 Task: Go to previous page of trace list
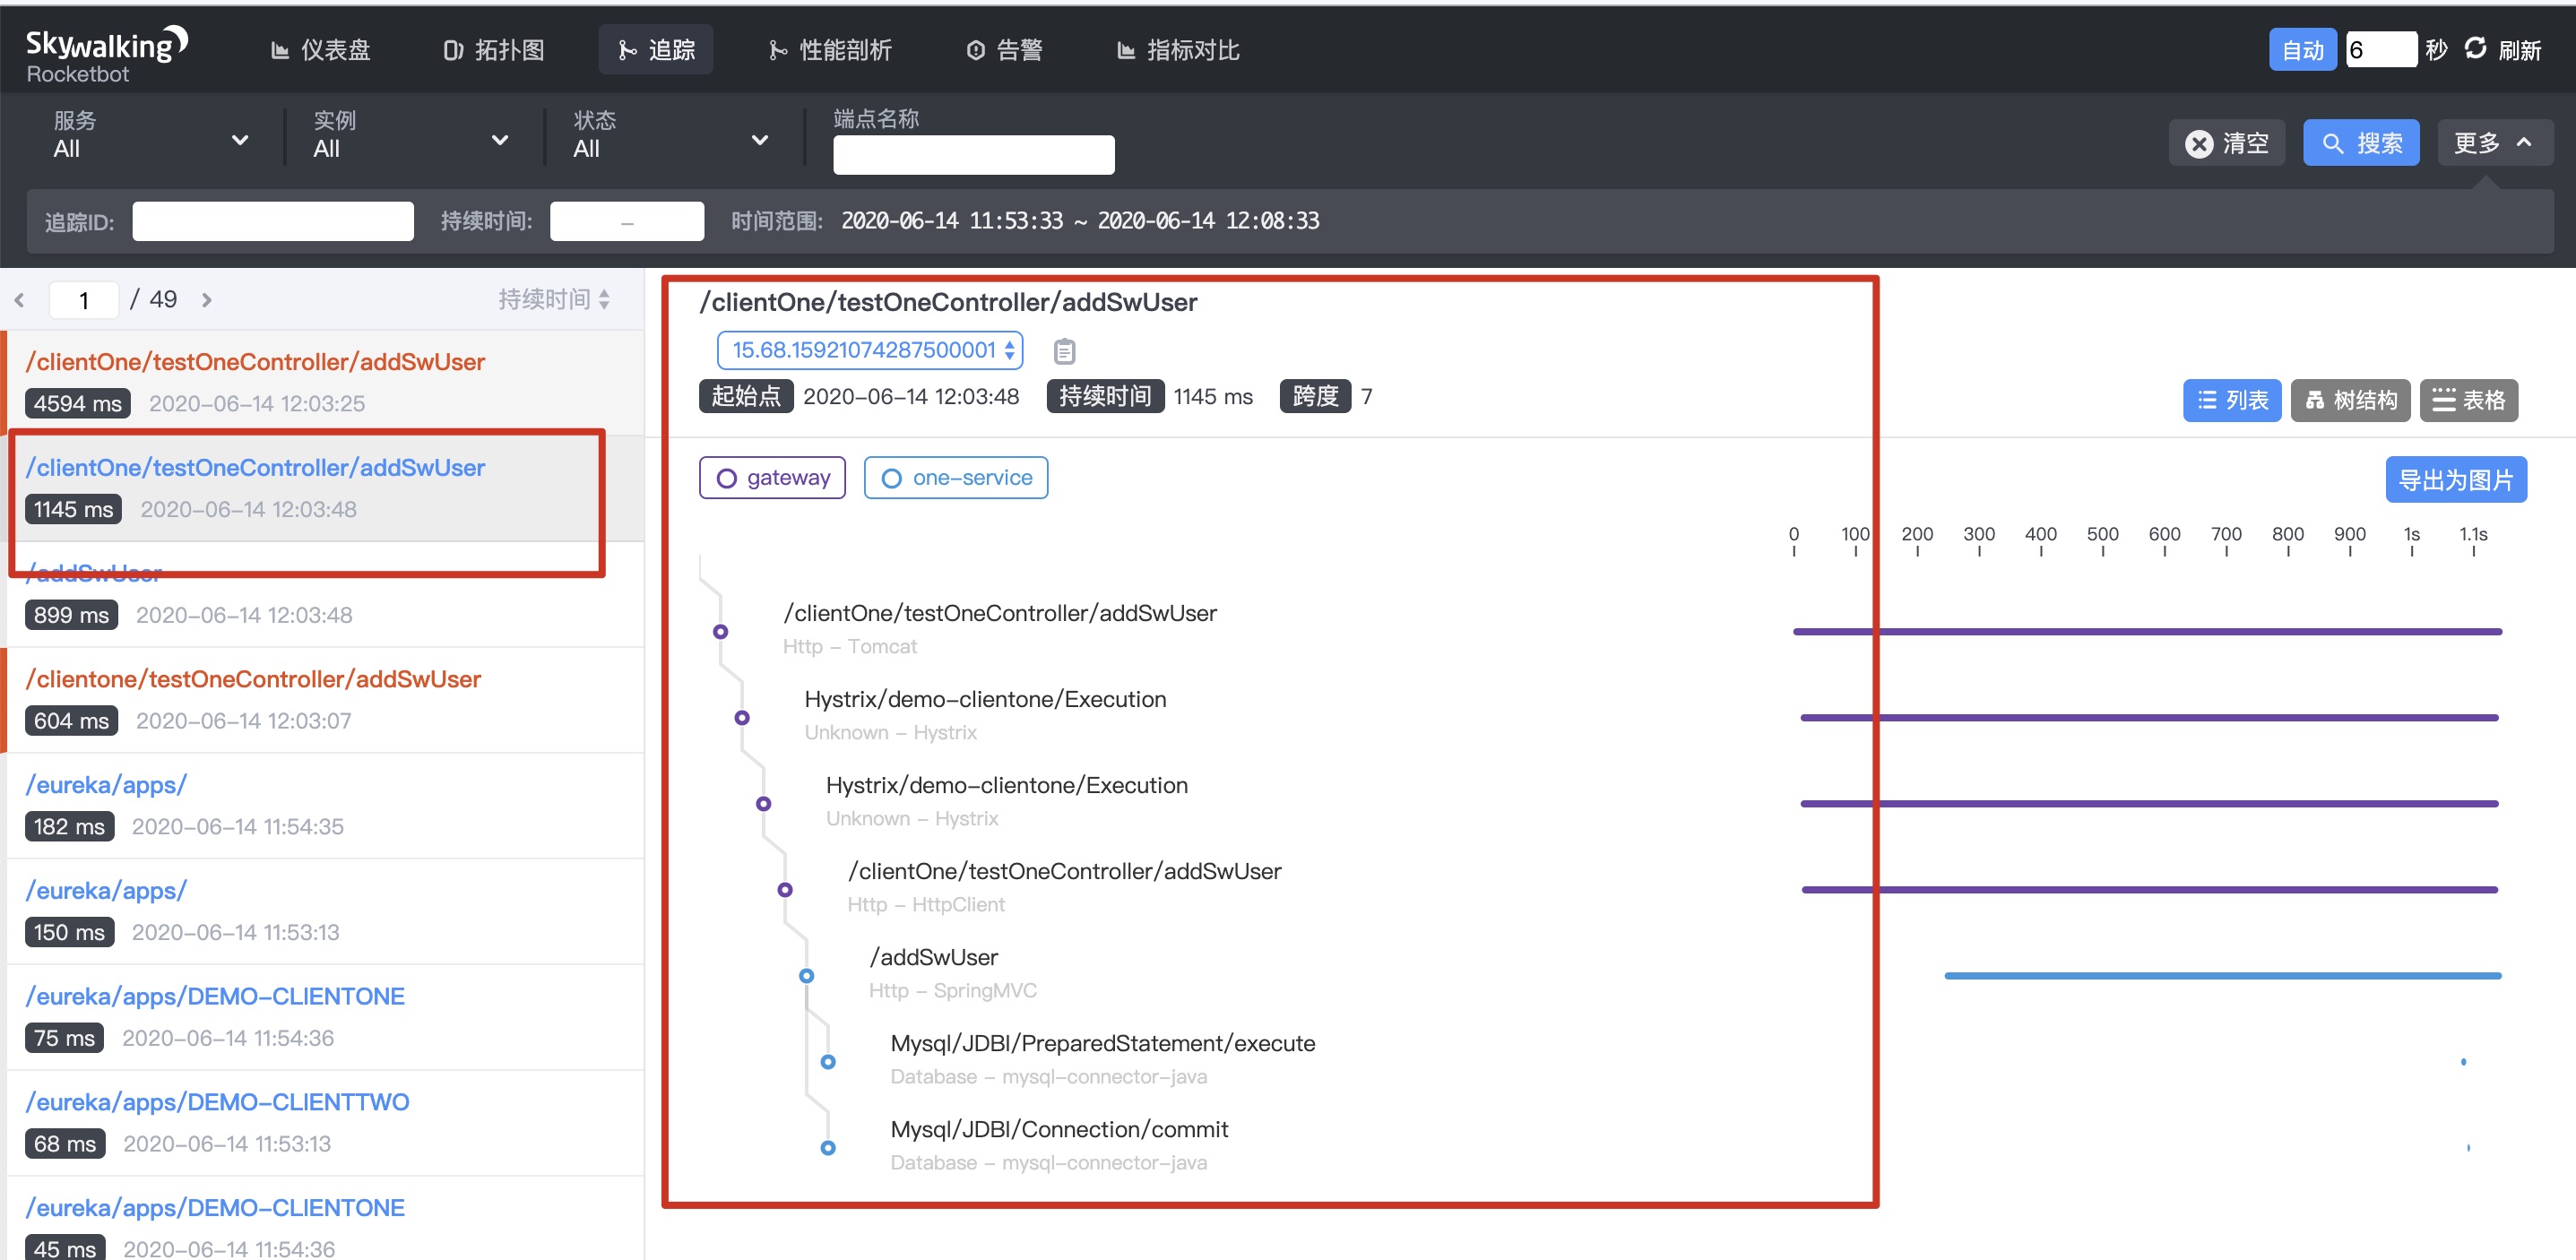20,300
